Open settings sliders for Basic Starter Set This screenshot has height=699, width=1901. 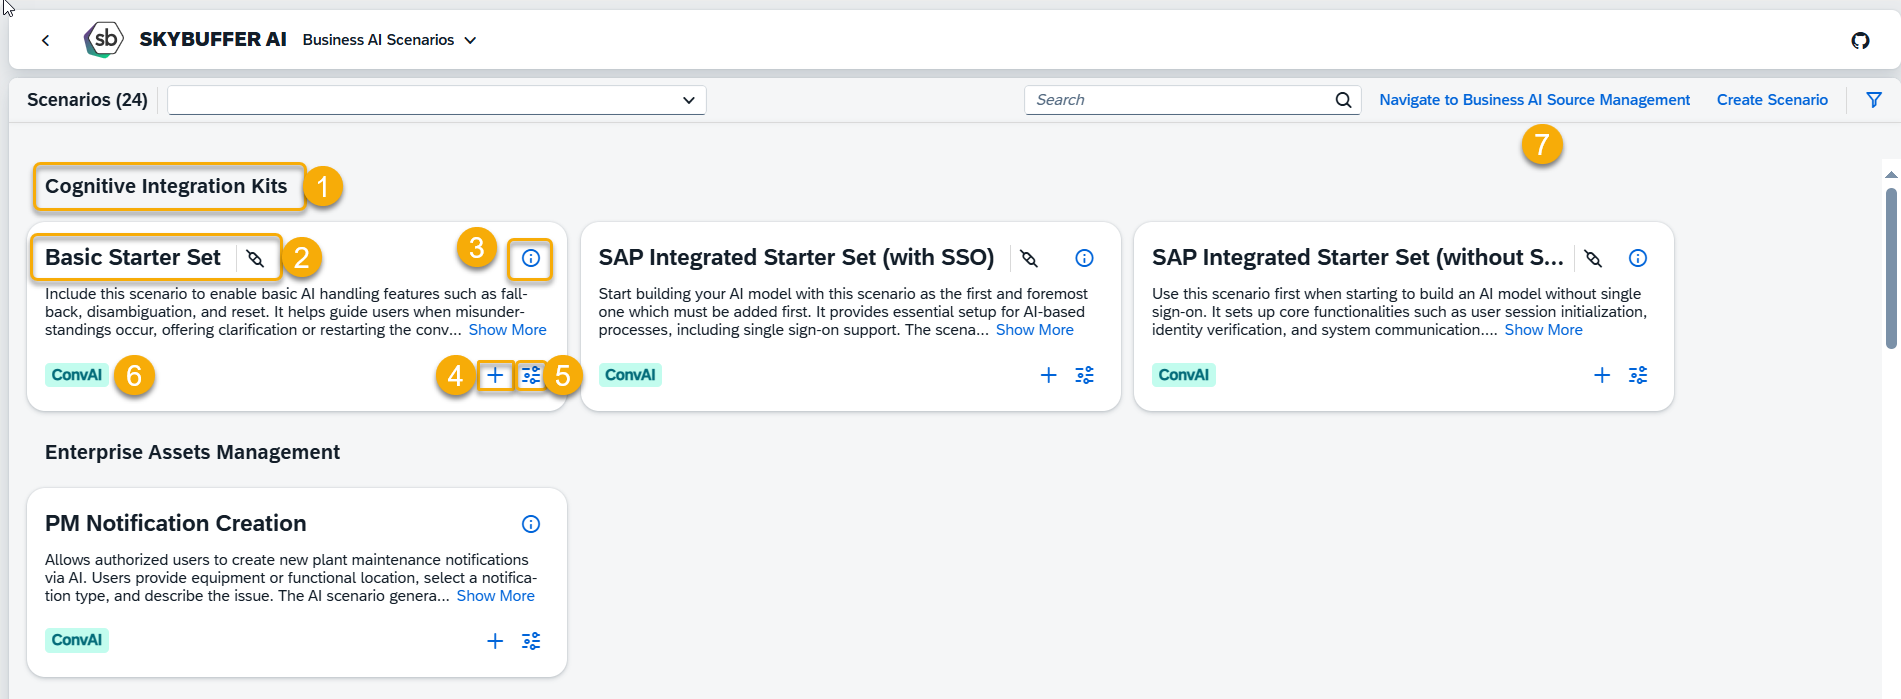click(531, 375)
